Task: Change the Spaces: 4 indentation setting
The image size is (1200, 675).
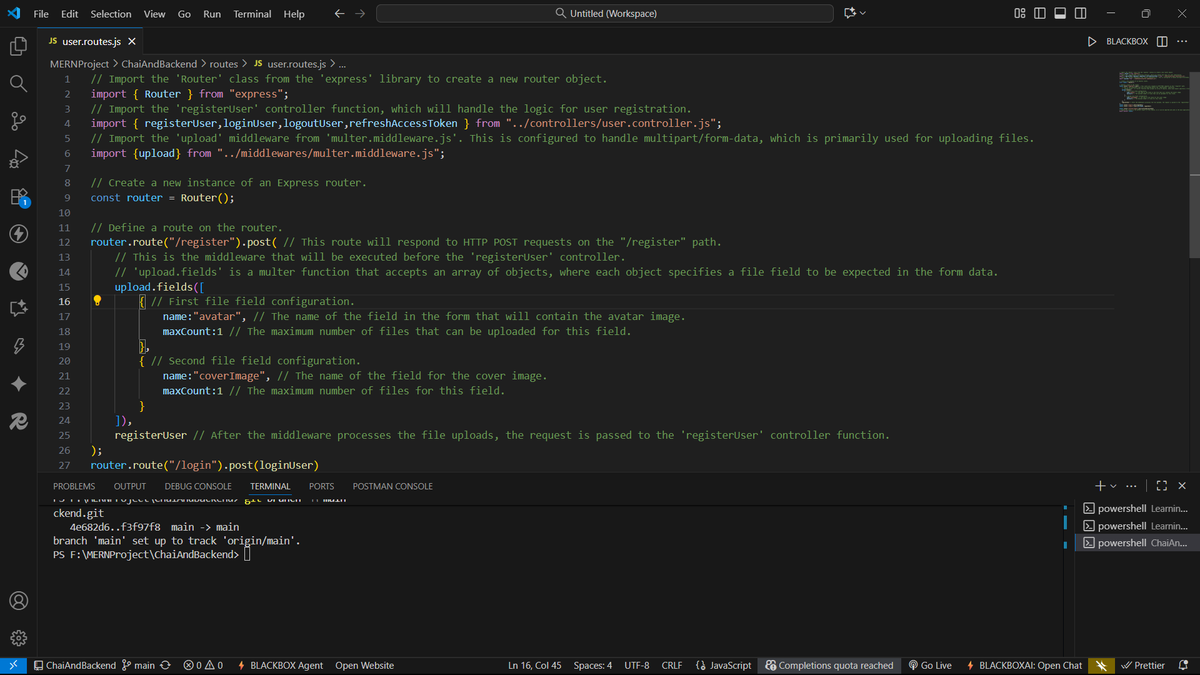Action: pos(593,665)
